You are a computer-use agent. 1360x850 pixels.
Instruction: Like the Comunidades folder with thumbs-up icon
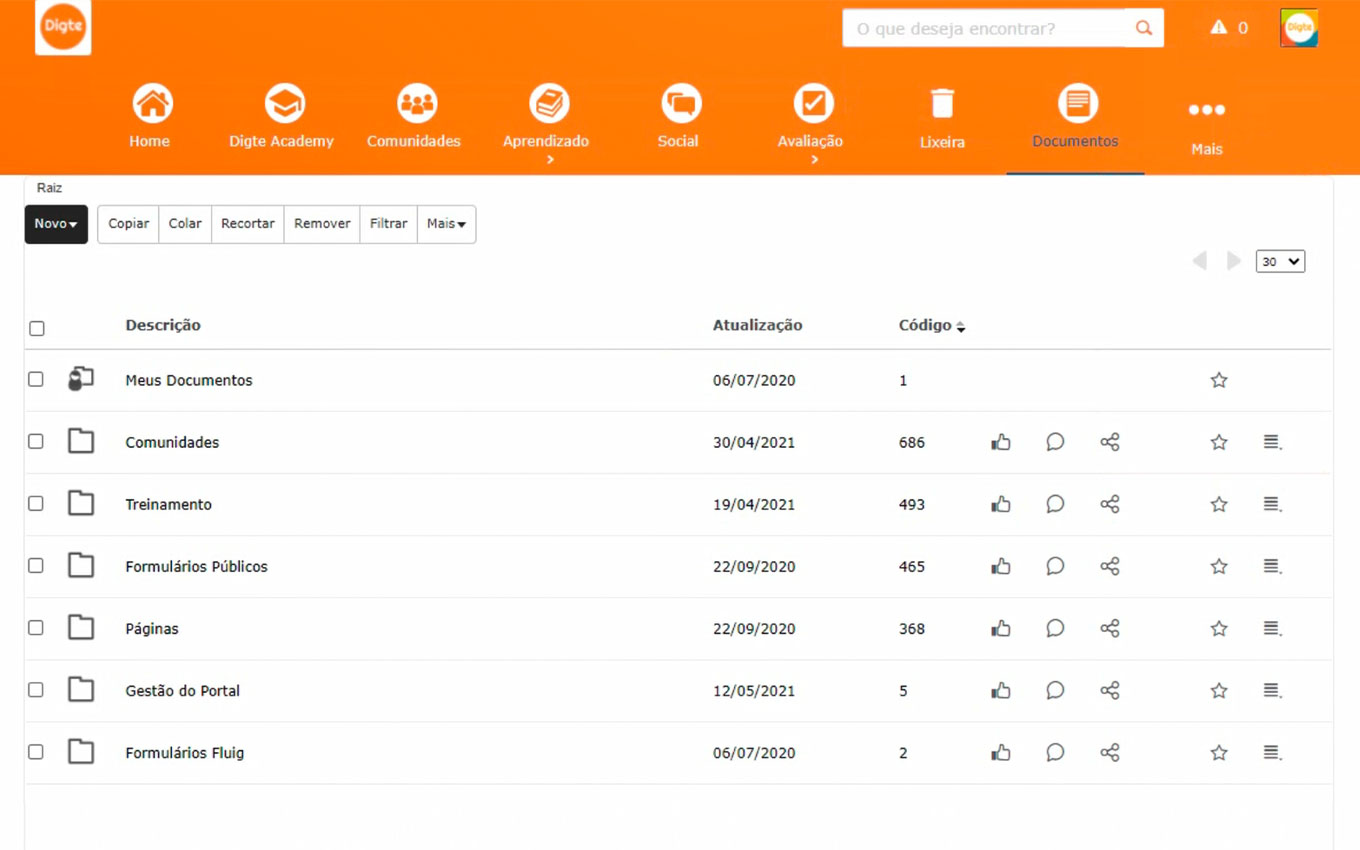[1001, 442]
